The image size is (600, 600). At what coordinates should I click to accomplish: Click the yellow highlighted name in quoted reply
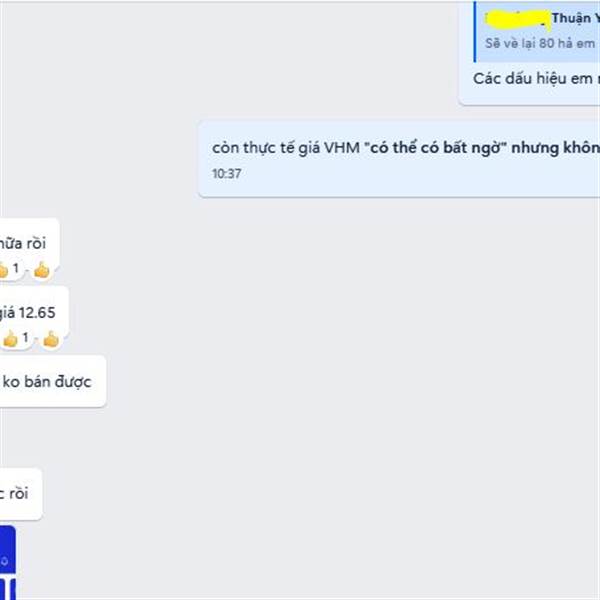(x=518, y=19)
